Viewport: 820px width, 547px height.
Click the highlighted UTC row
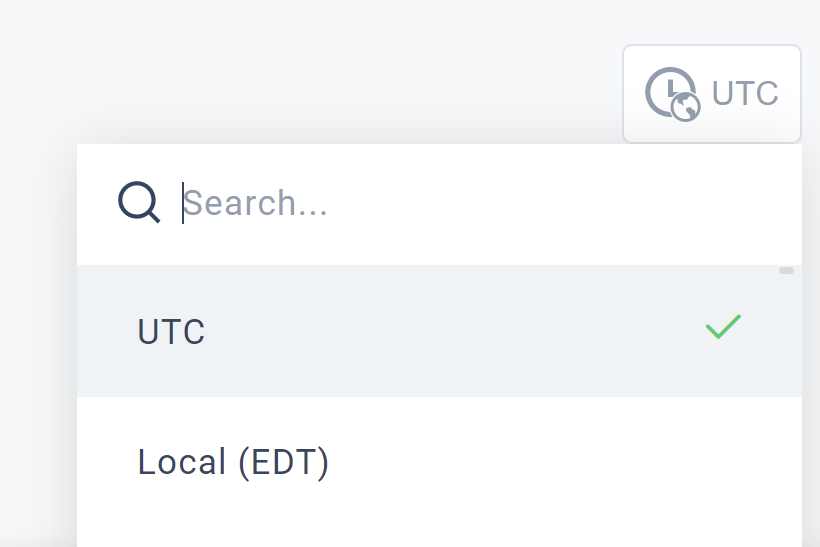pos(439,331)
